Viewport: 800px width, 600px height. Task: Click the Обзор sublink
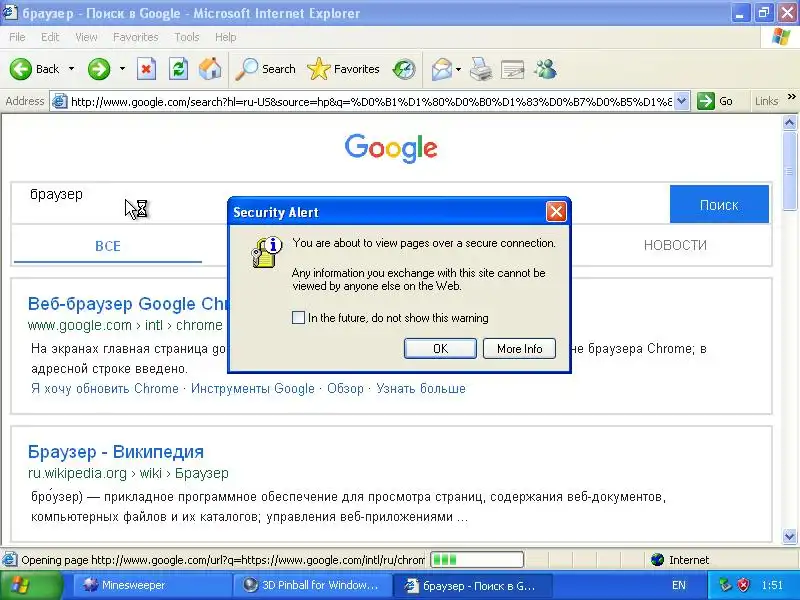click(345, 388)
